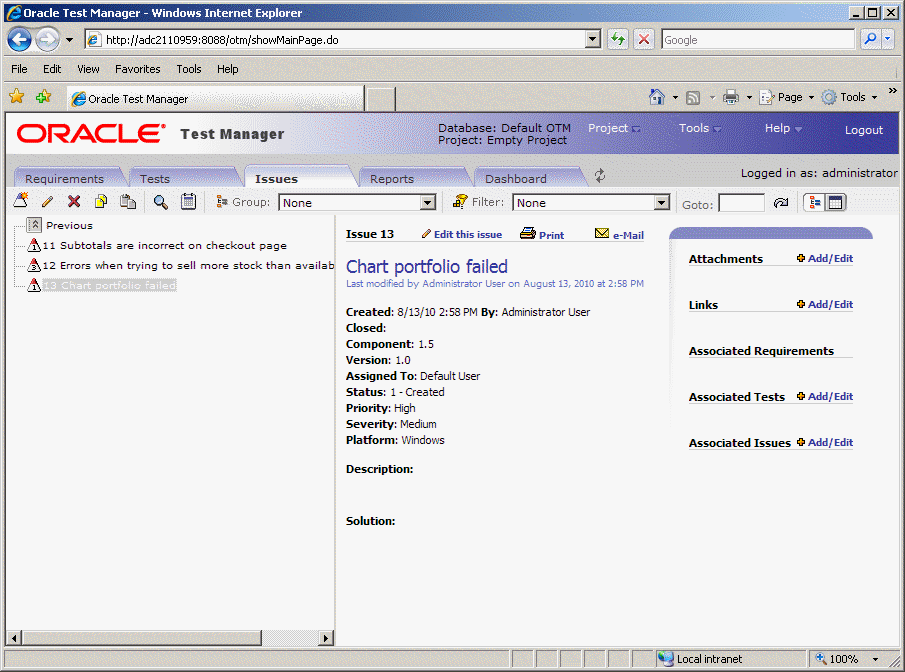Click the scrollbar left arrow in tree pane

tap(14, 637)
